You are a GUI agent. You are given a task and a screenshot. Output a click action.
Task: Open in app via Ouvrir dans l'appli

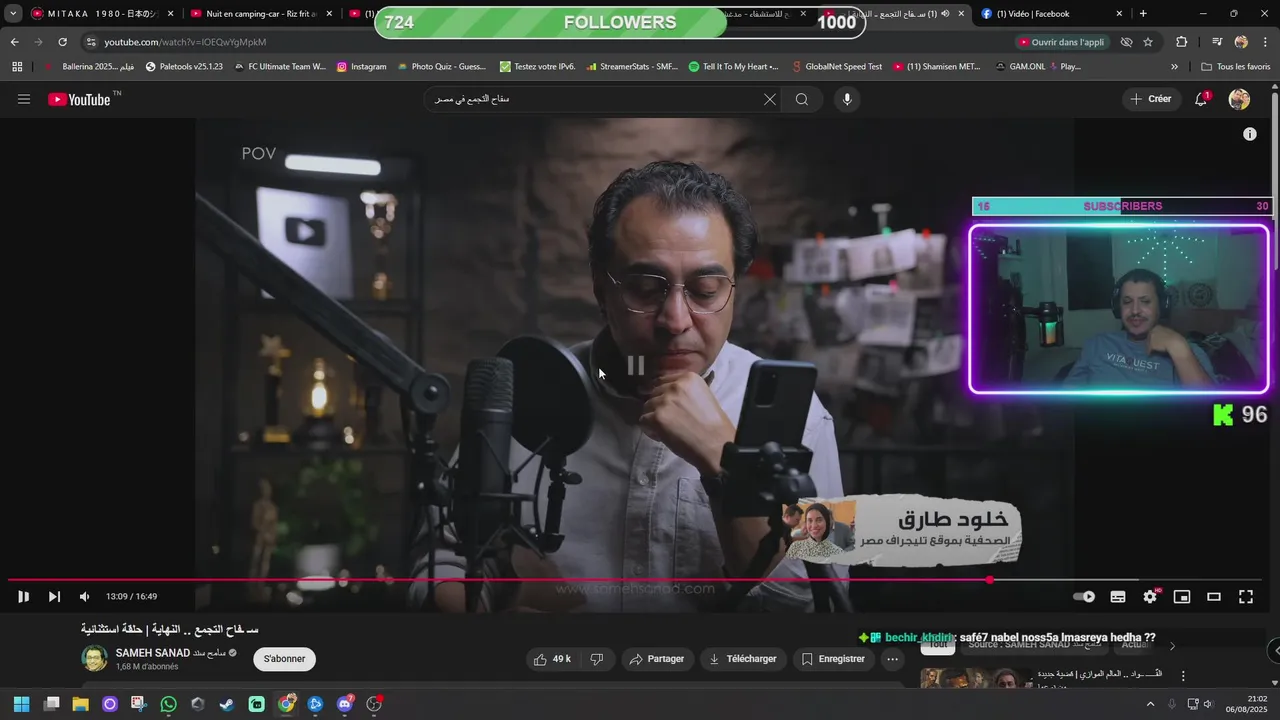pos(1061,42)
